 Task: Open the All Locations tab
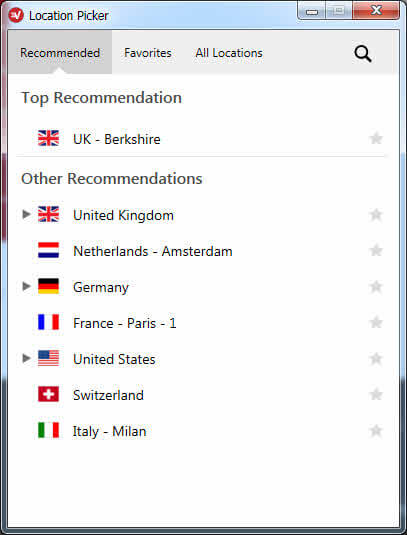[229, 53]
